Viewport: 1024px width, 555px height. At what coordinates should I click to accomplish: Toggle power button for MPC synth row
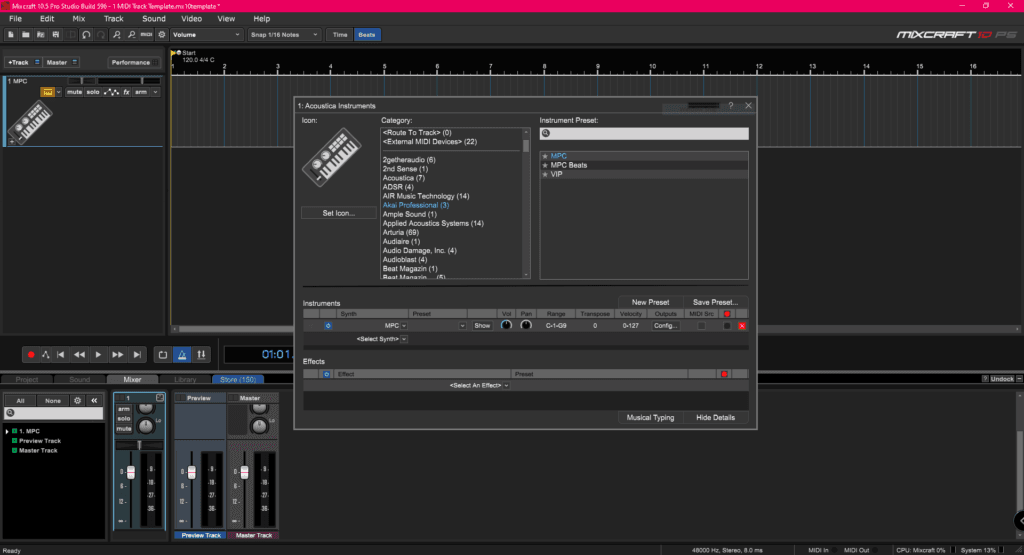pos(328,326)
